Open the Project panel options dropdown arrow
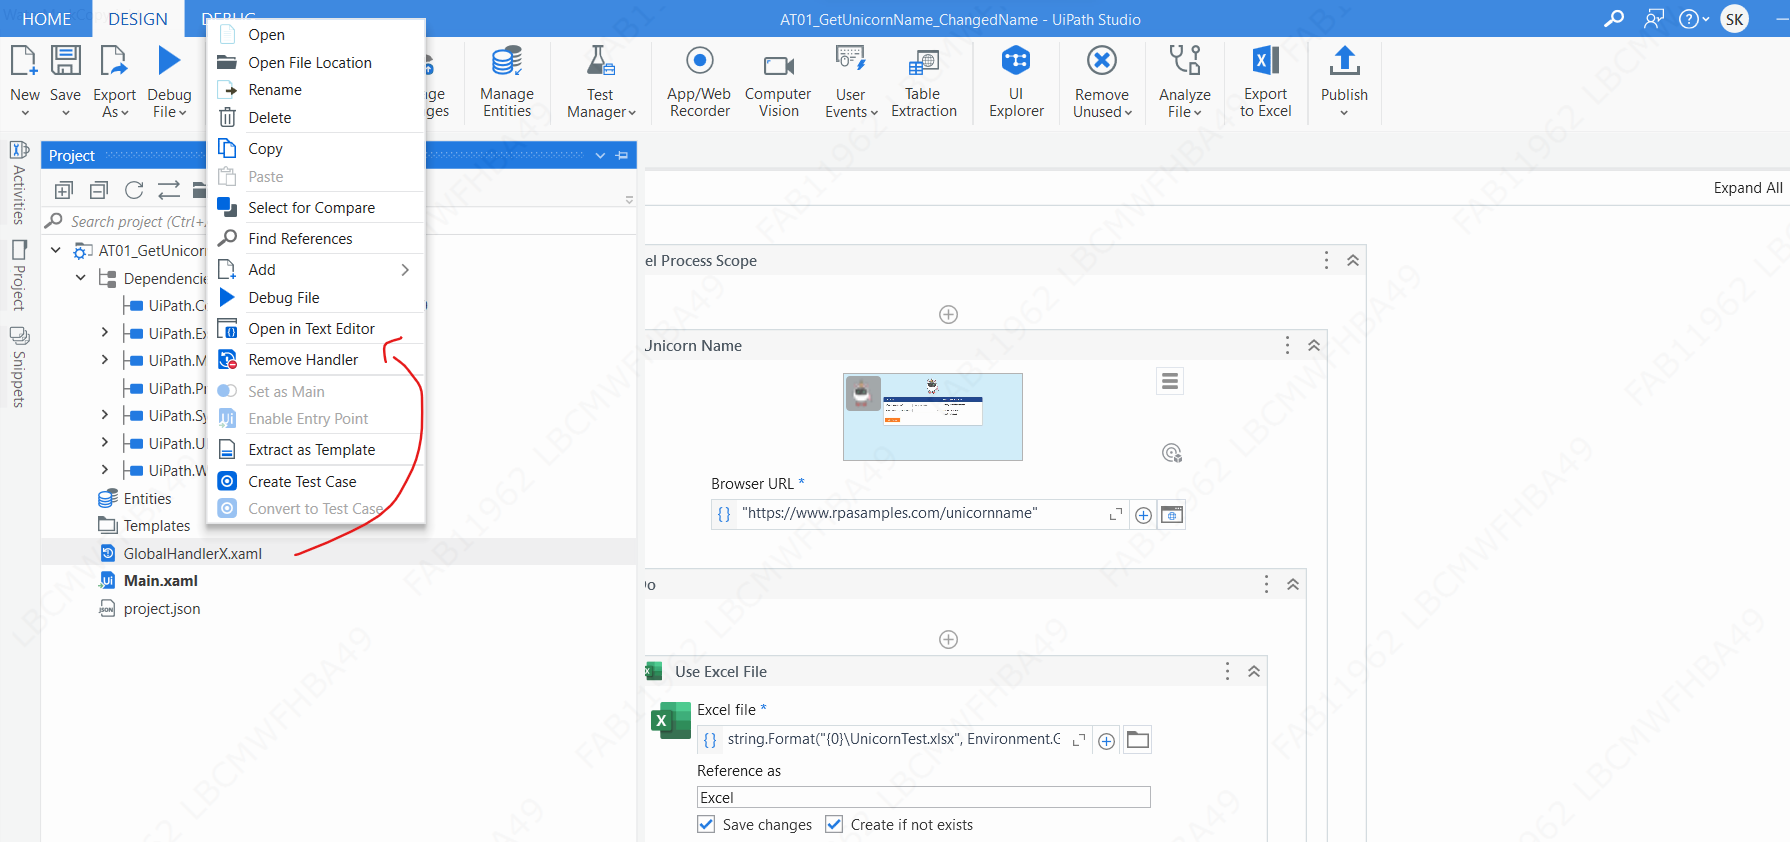This screenshot has height=842, width=1790. (600, 155)
